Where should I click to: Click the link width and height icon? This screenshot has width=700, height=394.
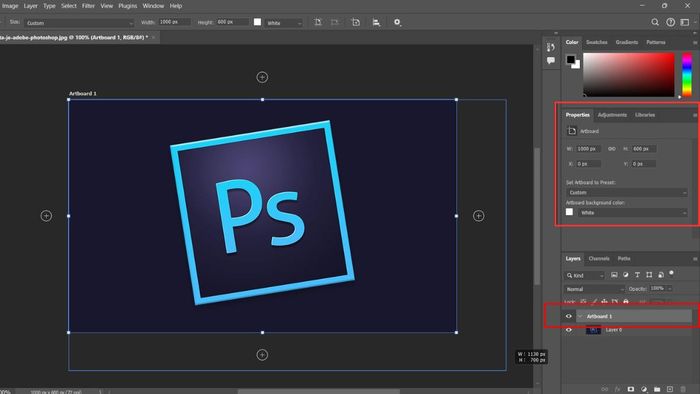click(612, 149)
